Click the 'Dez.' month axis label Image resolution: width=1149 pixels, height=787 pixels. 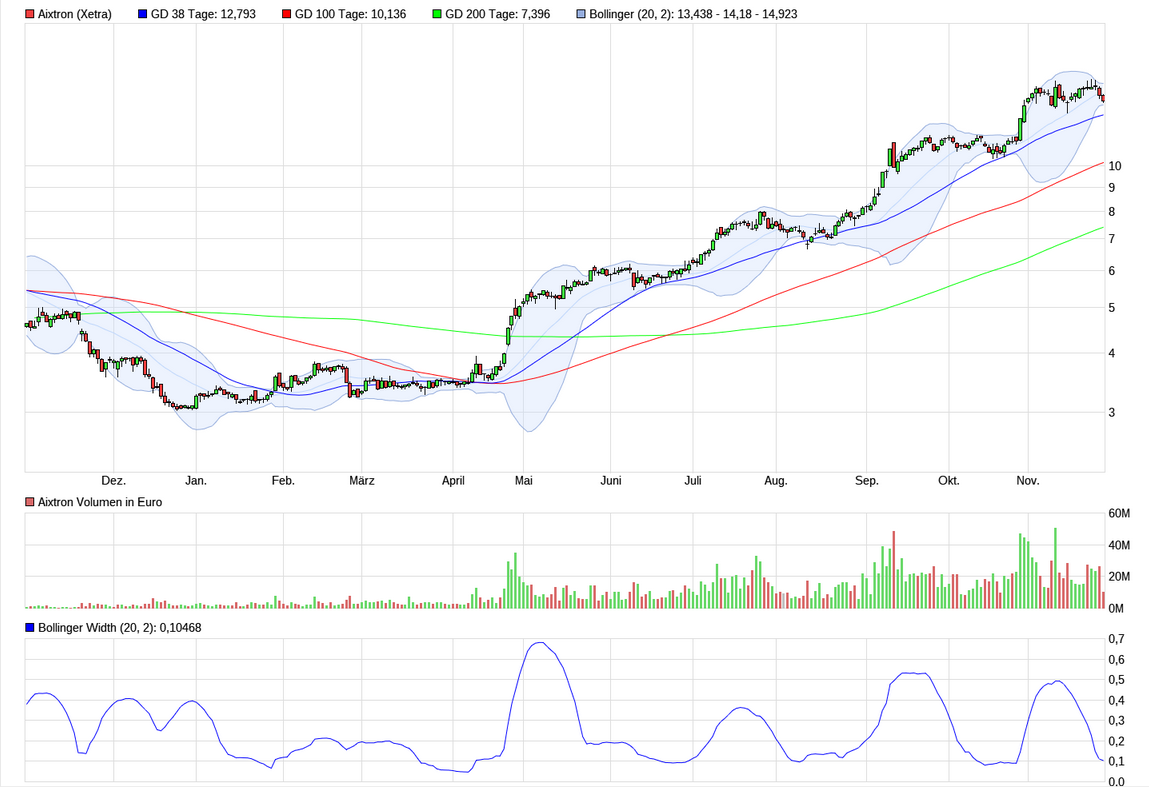pos(114,481)
